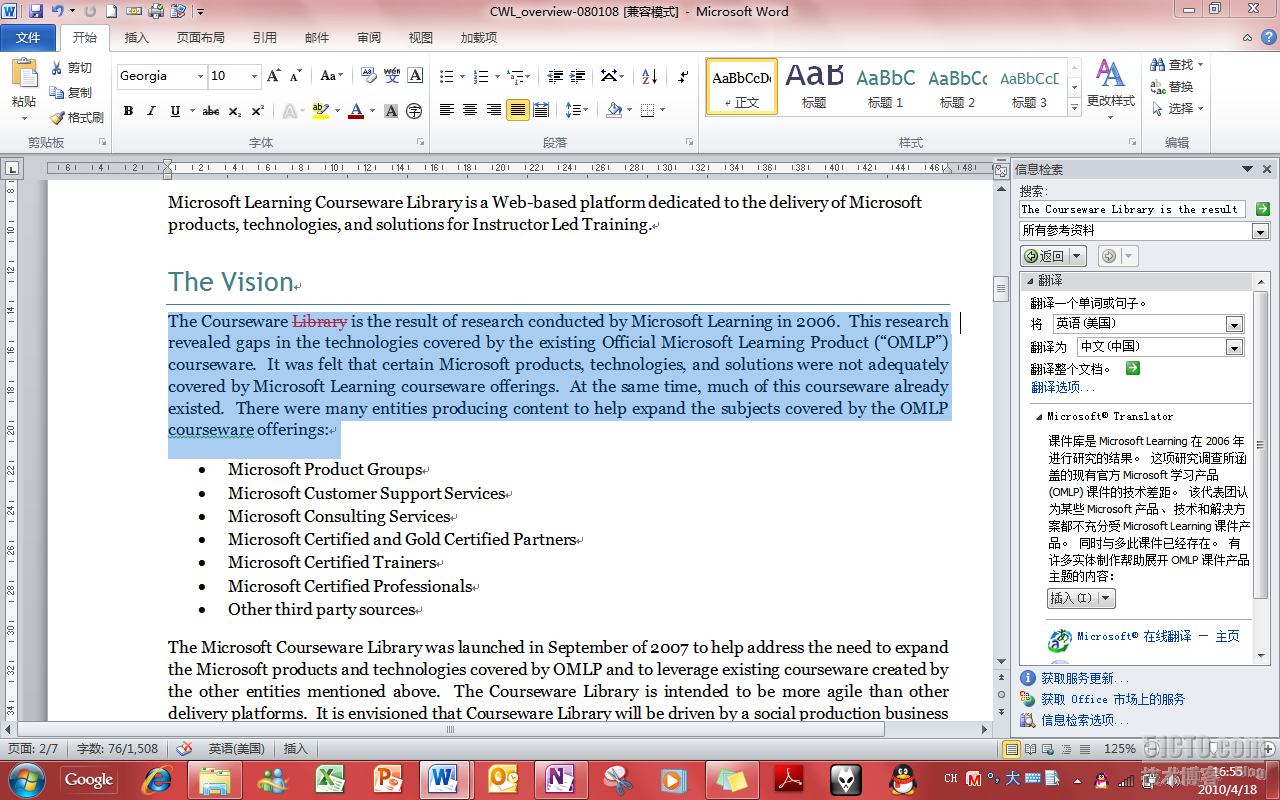Switch to the 页面布局 ribbon tab
Screen dimensions: 1280x800
[x=201, y=38]
